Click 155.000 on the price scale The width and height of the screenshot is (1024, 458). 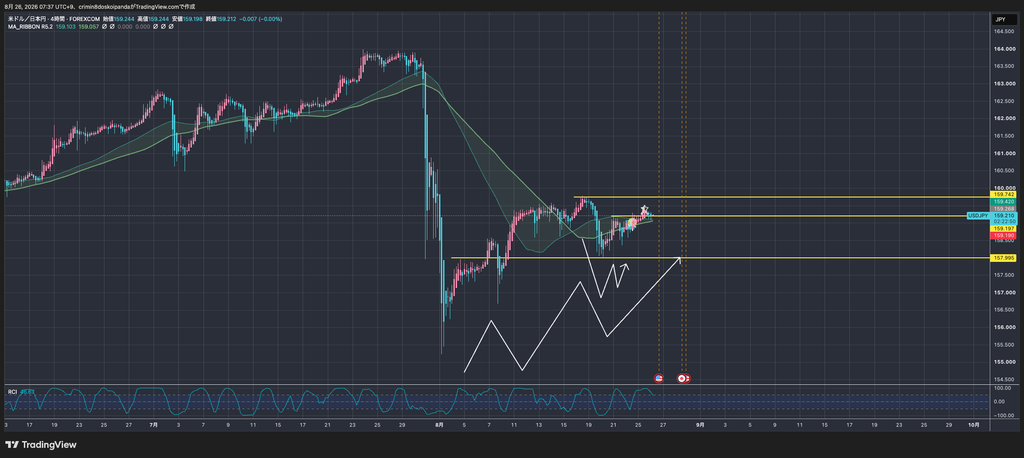coord(1003,361)
